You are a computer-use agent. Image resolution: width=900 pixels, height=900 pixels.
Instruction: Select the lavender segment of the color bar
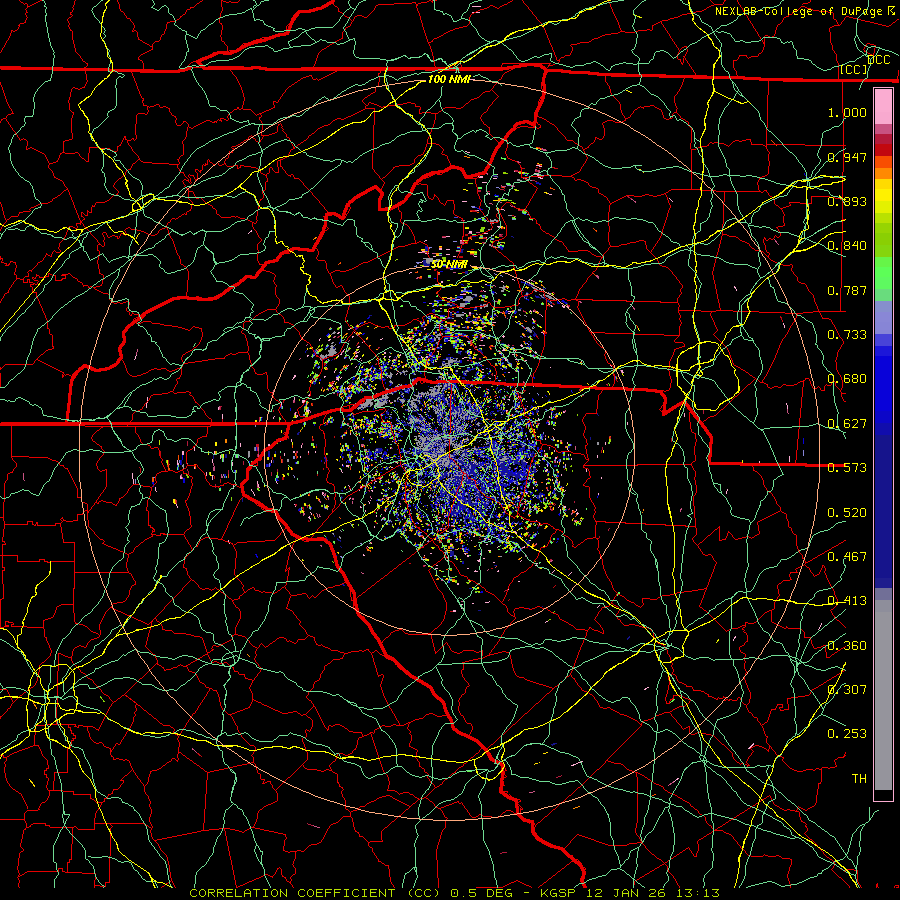[x=883, y=318]
